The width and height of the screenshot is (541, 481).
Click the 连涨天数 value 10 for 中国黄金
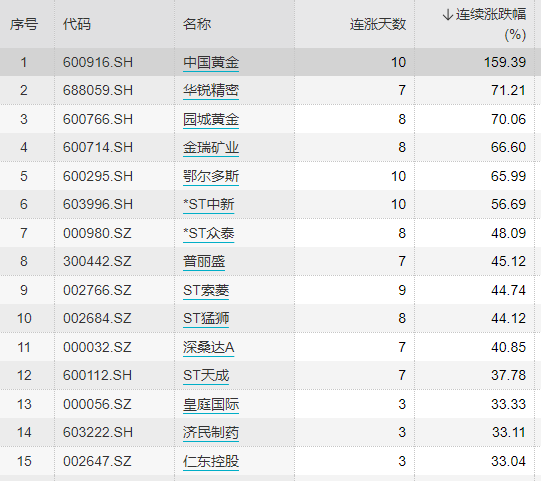[399, 62]
